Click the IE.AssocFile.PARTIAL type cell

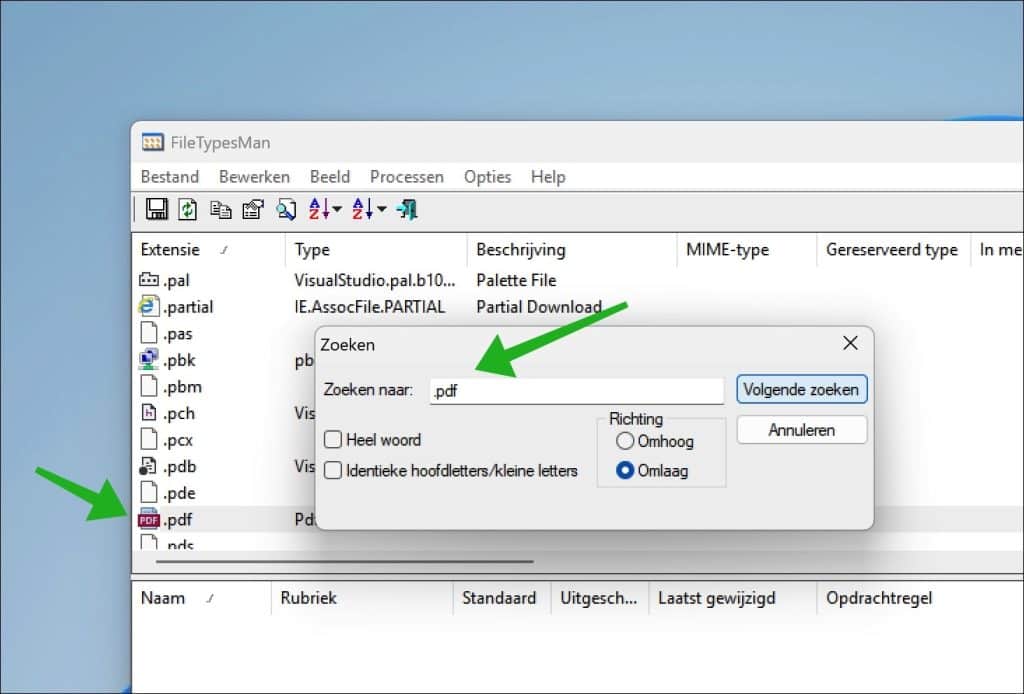[x=370, y=307]
